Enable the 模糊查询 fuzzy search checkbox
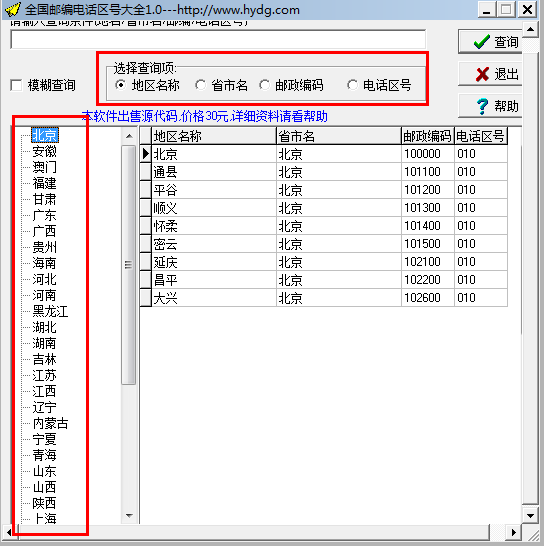The height and width of the screenshot is (546, 544). [16, 85]
